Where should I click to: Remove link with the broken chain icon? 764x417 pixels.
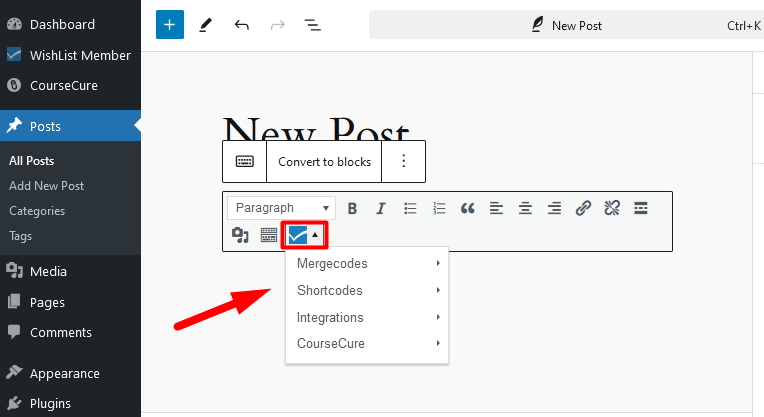pyautogui.click(x=612, y=208)
